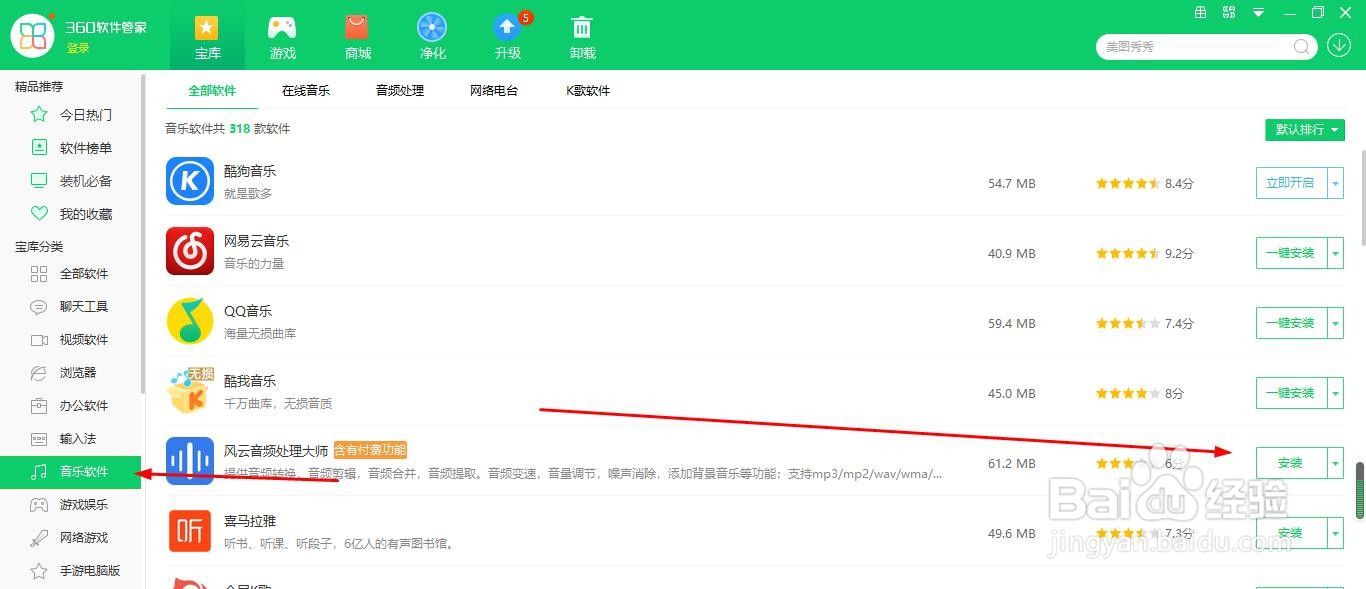The image size is (1366, 589).
Task: Select 聊天工具 in the sidebar
Action: (72, 306)
